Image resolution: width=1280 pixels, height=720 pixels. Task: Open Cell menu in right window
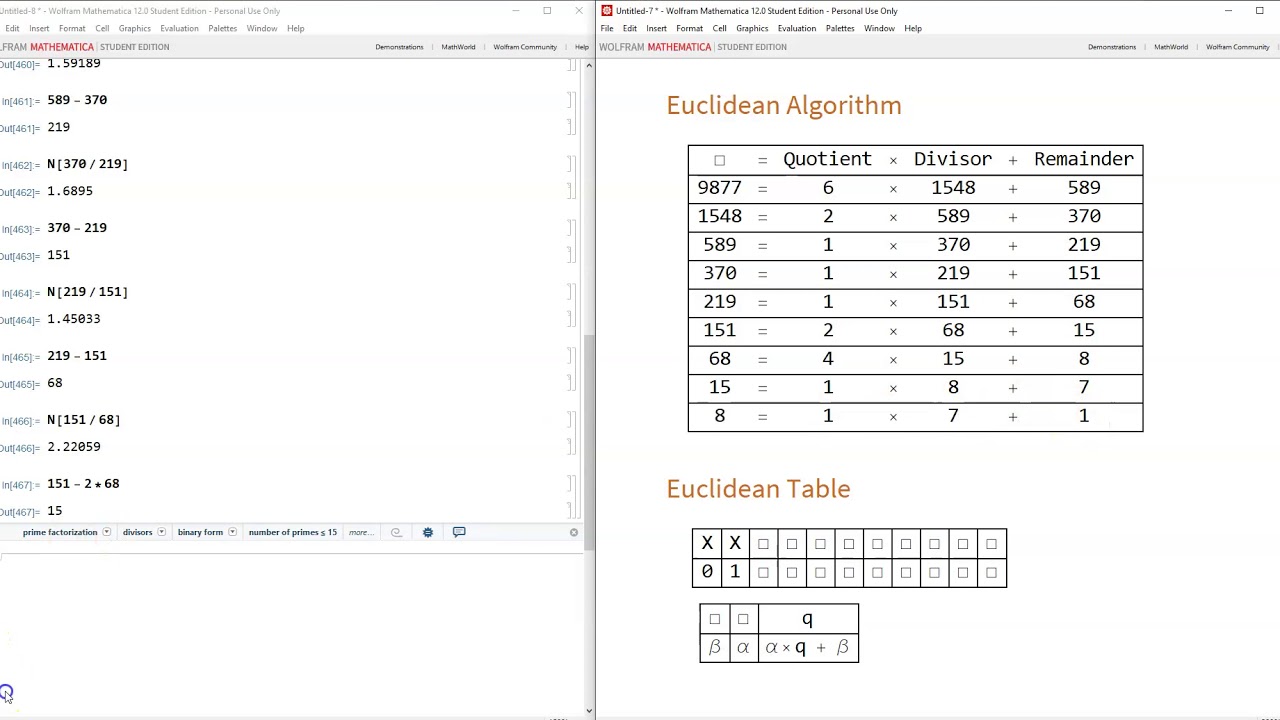(x=720, y=28)
